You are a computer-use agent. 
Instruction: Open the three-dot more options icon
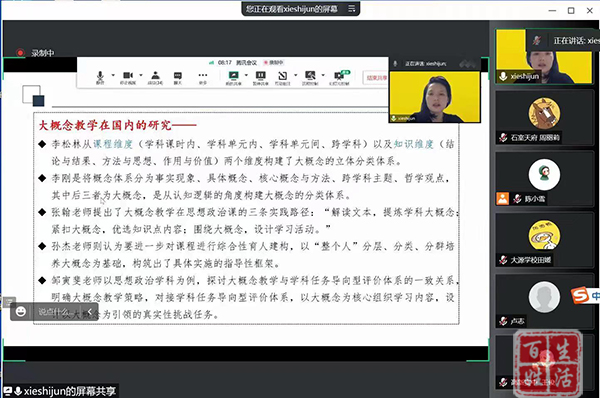(203, 77)
